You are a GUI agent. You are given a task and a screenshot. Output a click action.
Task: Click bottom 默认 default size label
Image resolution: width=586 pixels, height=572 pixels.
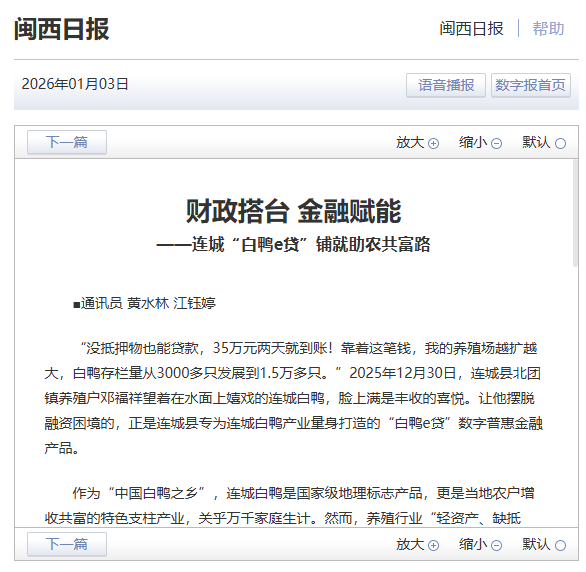(x=536, y=544)
